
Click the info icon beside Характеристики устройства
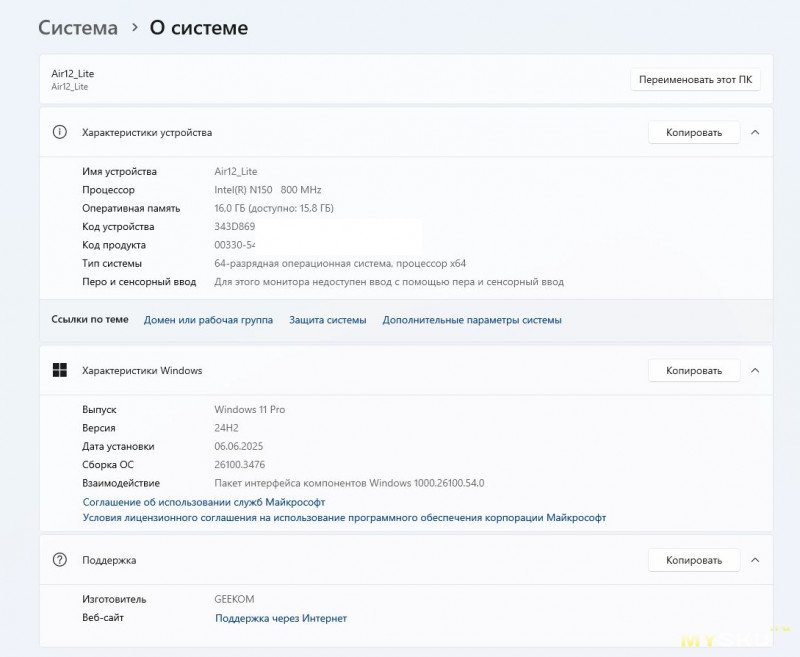tap(60, 132)
